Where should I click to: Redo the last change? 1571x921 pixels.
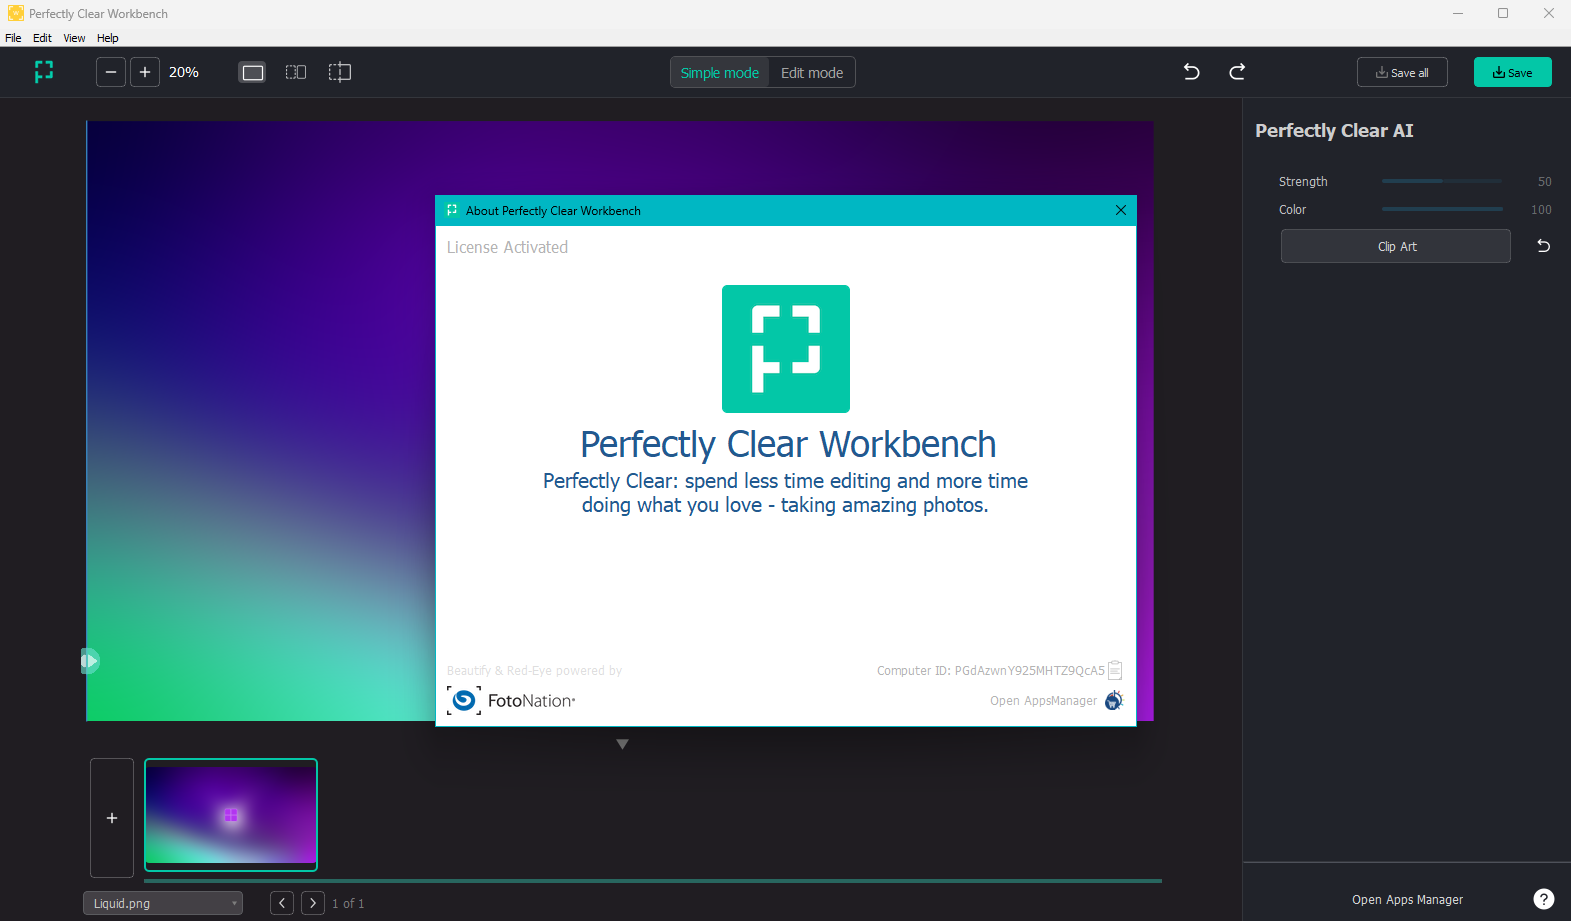[1237, 72]
